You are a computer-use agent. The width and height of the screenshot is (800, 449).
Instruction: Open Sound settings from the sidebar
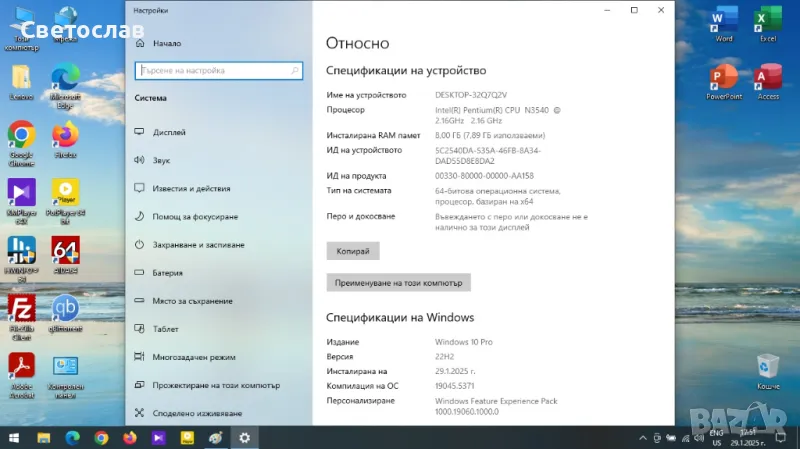point(161,160)
